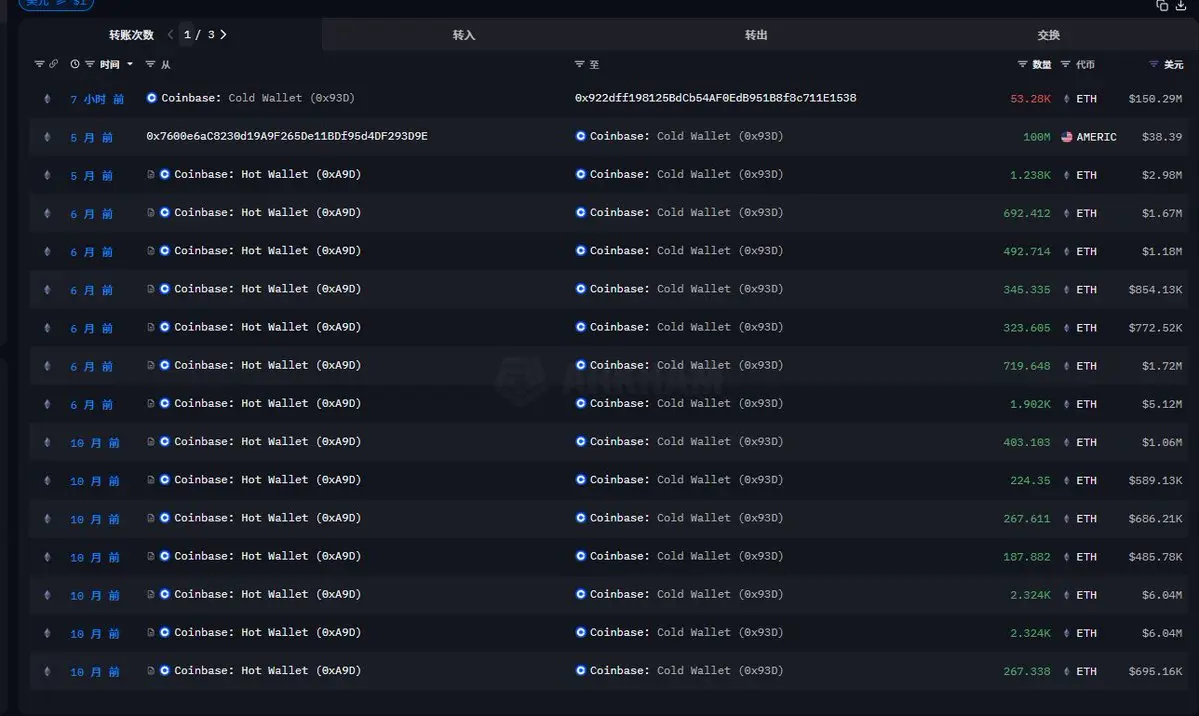Click the contract document icon in the 692.412 ETH row

151,213
